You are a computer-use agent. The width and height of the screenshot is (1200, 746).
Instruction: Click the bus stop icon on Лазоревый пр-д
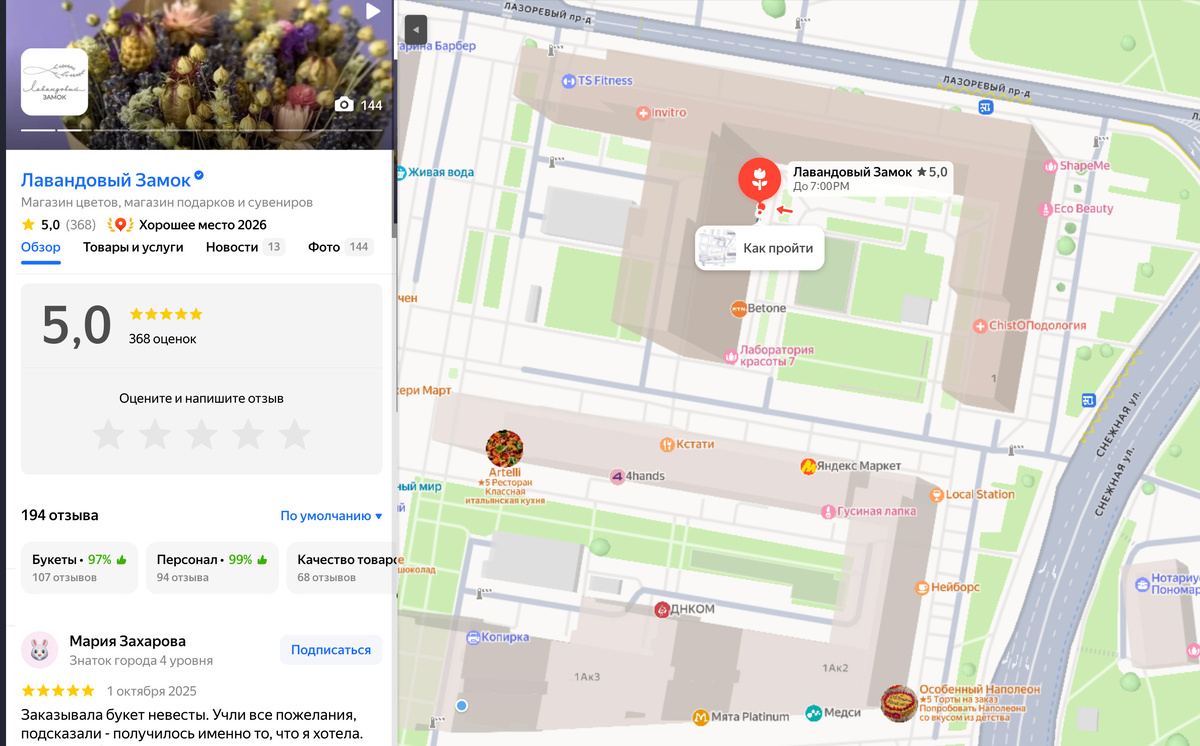click(x=985, y=107)
